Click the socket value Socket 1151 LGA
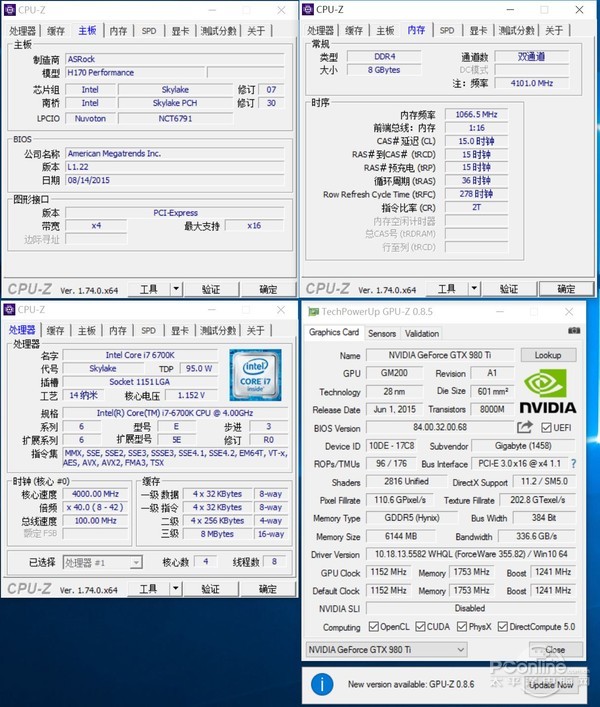This screenshot has width=600, height=707. point(140,382)
